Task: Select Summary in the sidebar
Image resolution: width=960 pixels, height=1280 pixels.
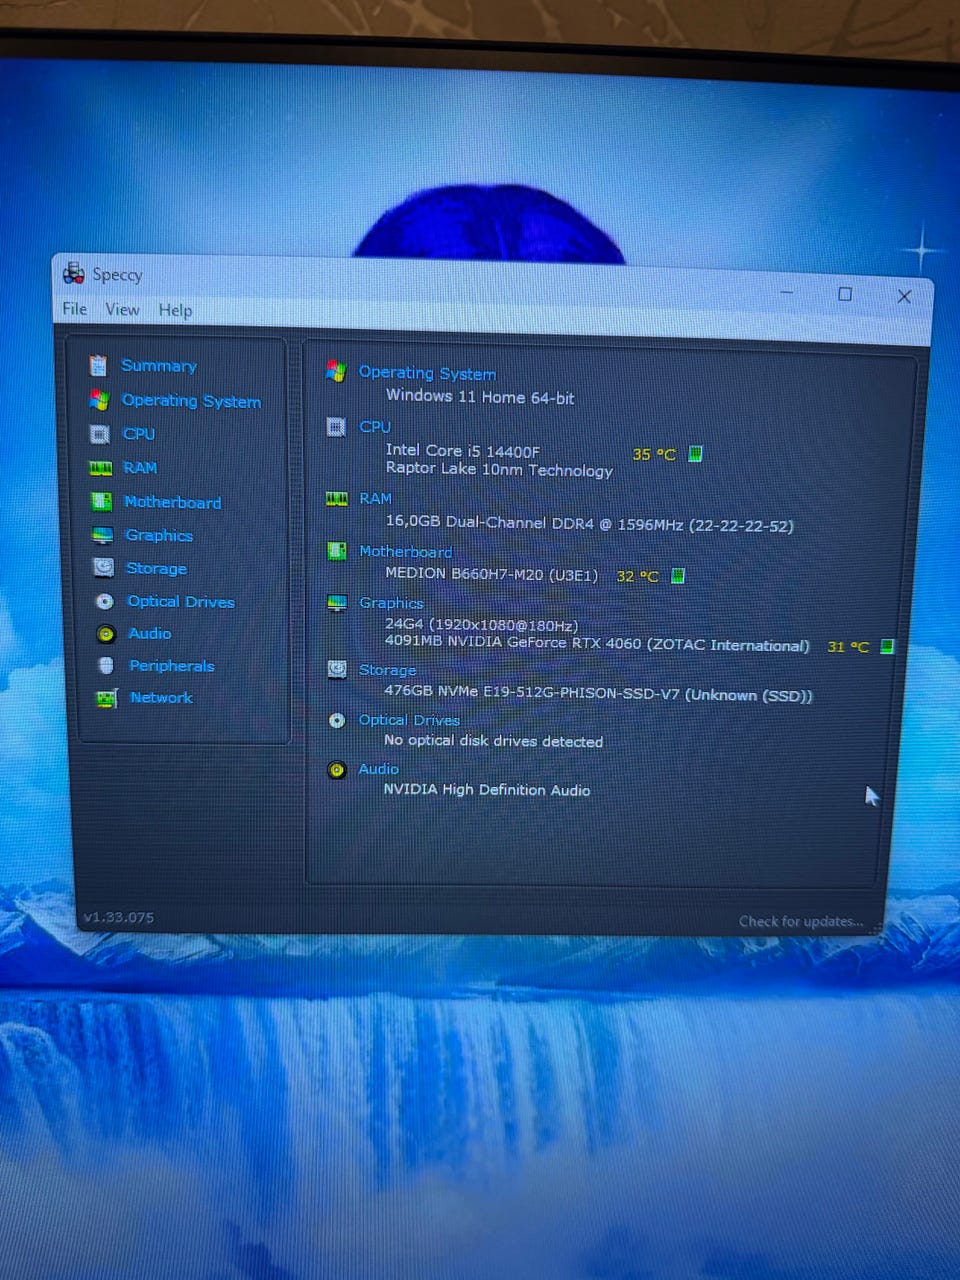Action: tap(159, 366)
